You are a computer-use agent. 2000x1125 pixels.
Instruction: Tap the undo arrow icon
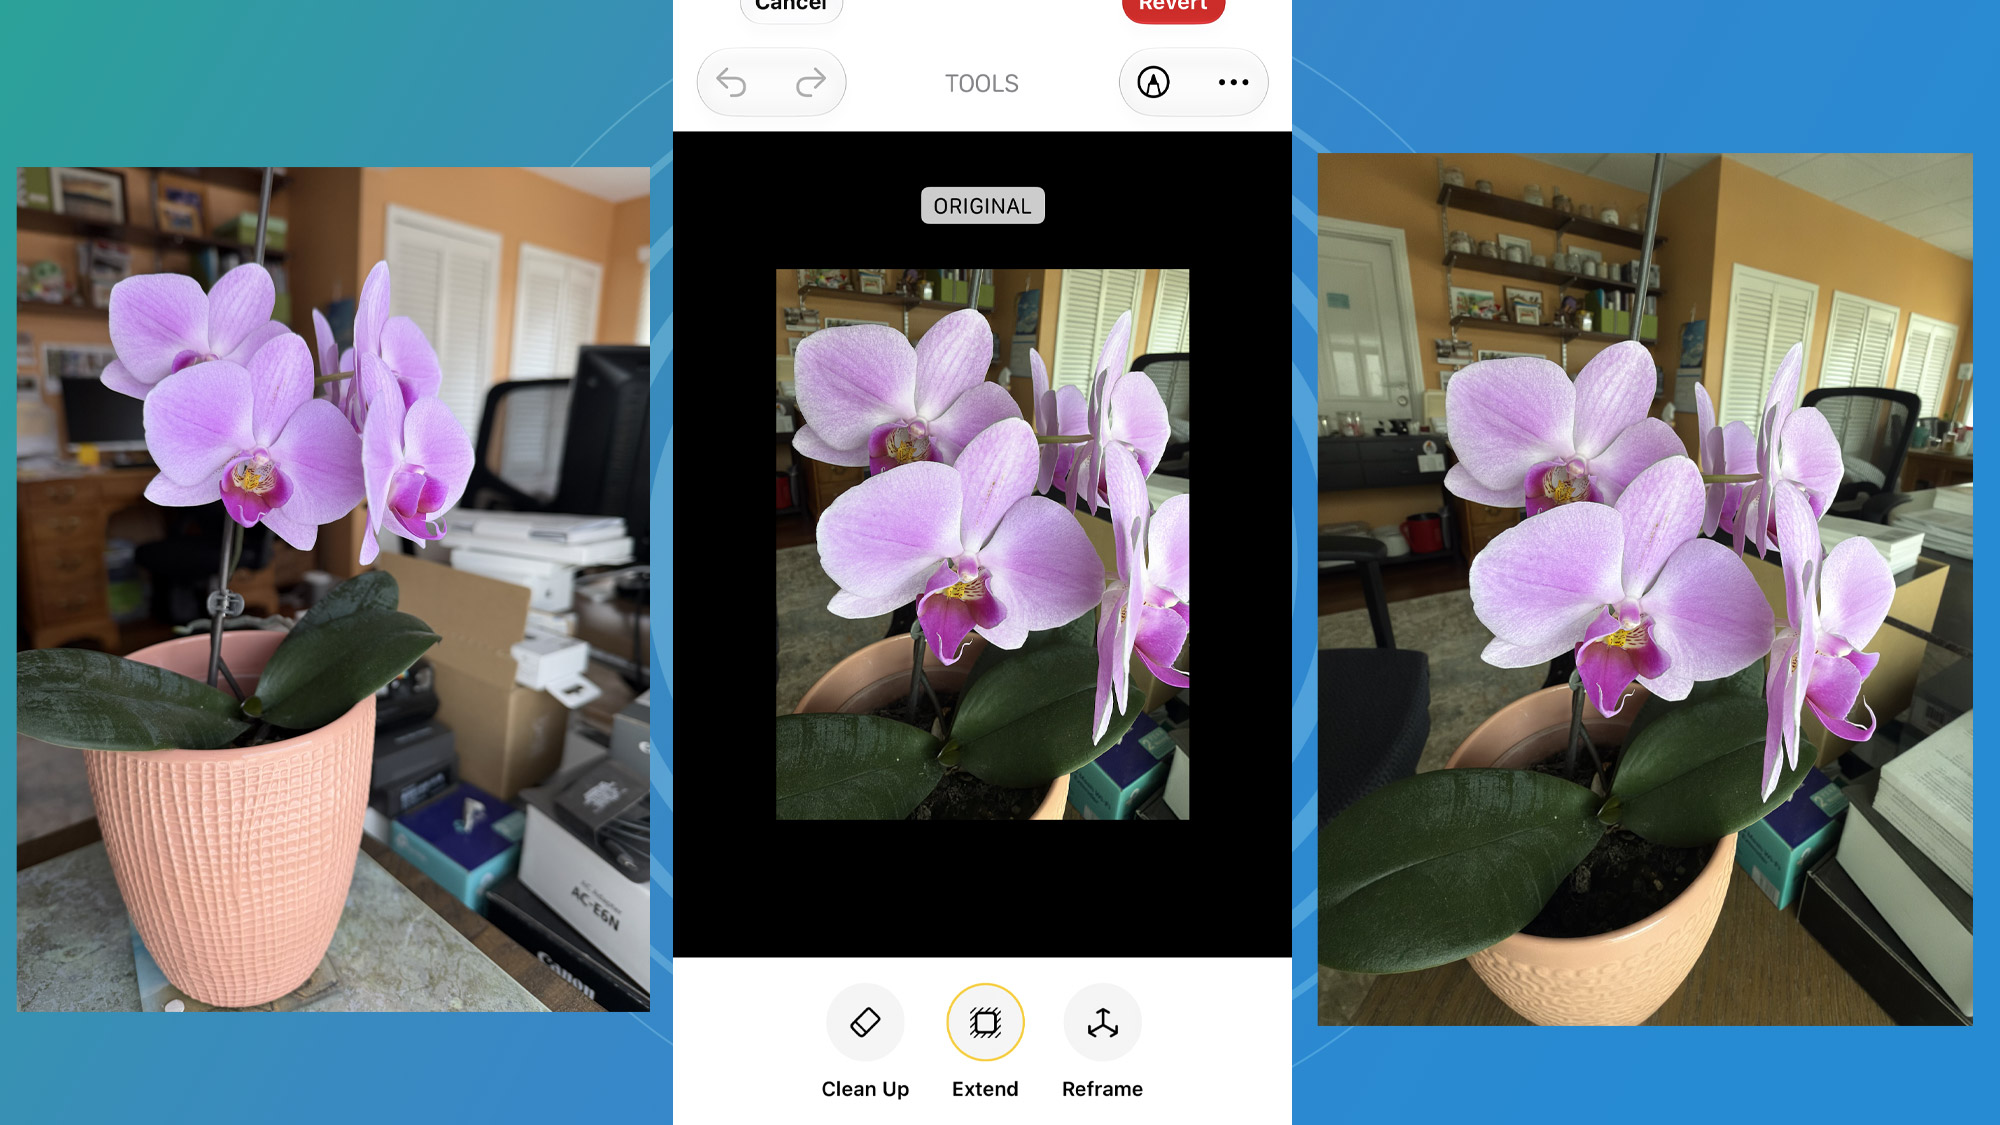(732, 83)
